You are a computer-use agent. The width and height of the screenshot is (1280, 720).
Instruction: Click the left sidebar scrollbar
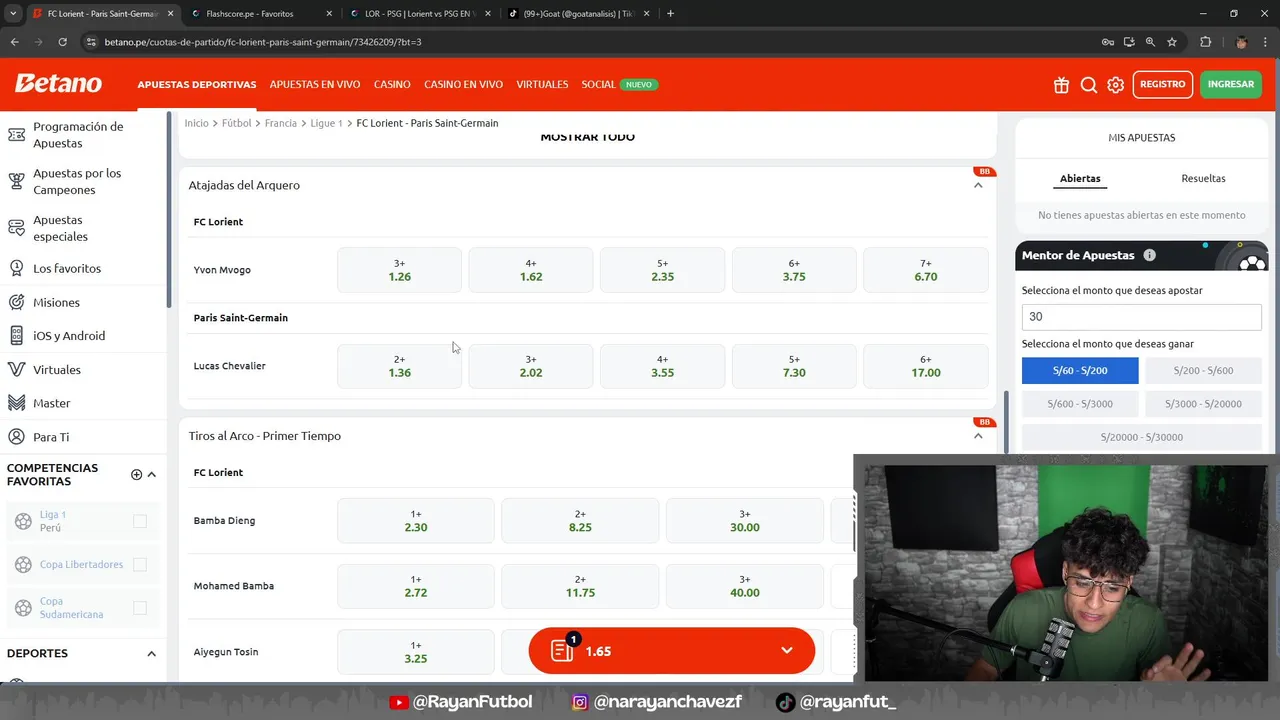(x=170, y=210)
